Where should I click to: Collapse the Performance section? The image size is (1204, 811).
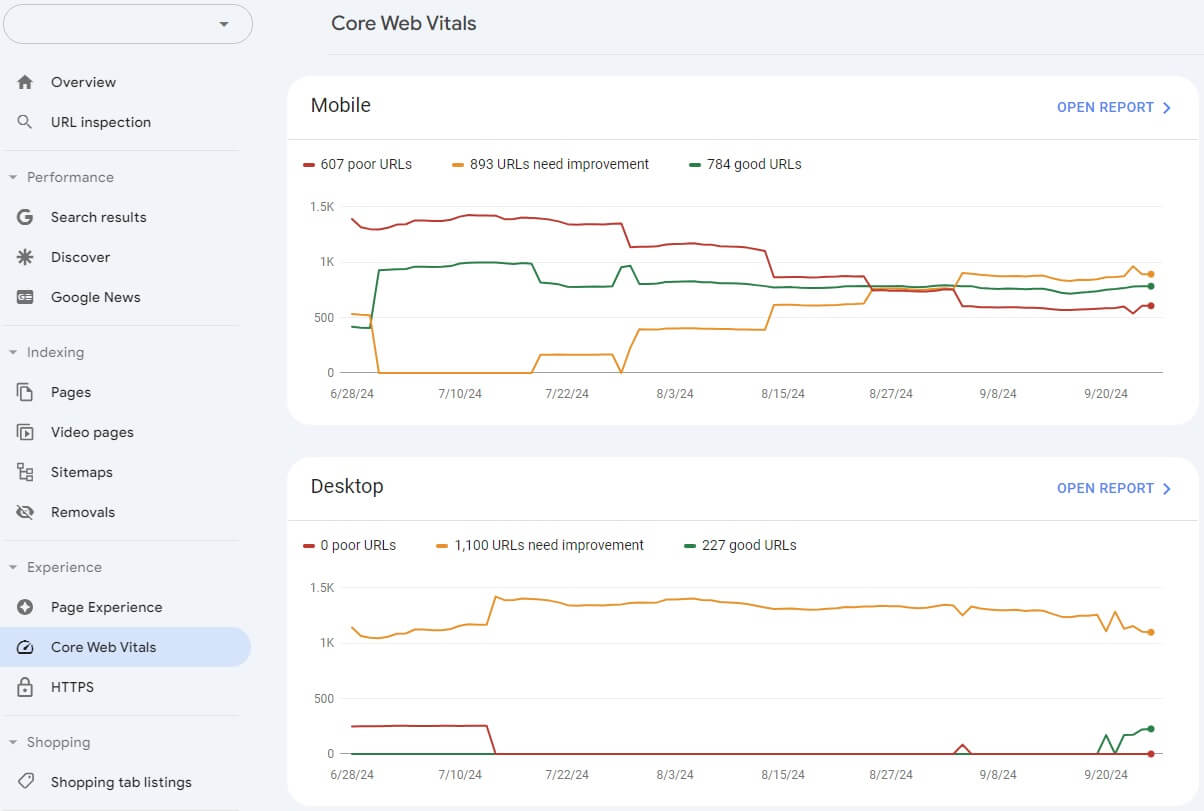(x=13, y=177)
